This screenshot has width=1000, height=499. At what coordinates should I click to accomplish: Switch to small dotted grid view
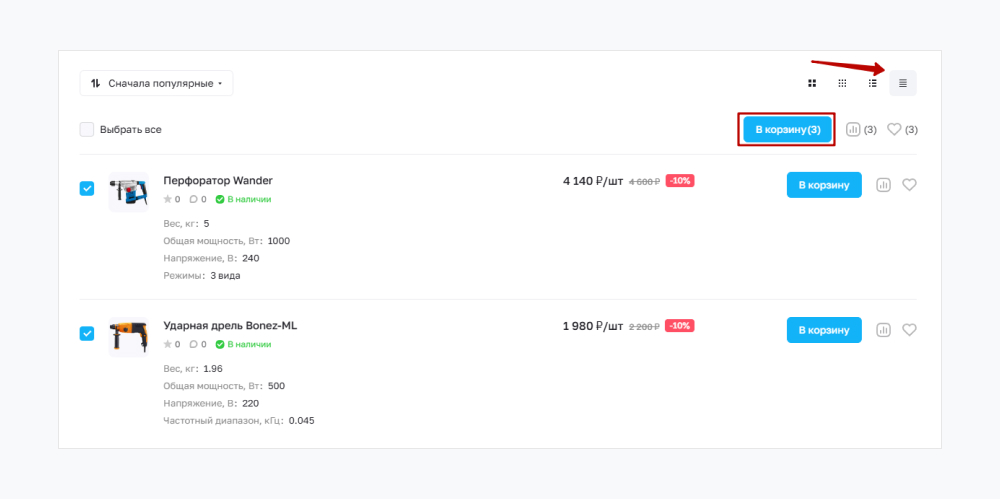(842, 83)
